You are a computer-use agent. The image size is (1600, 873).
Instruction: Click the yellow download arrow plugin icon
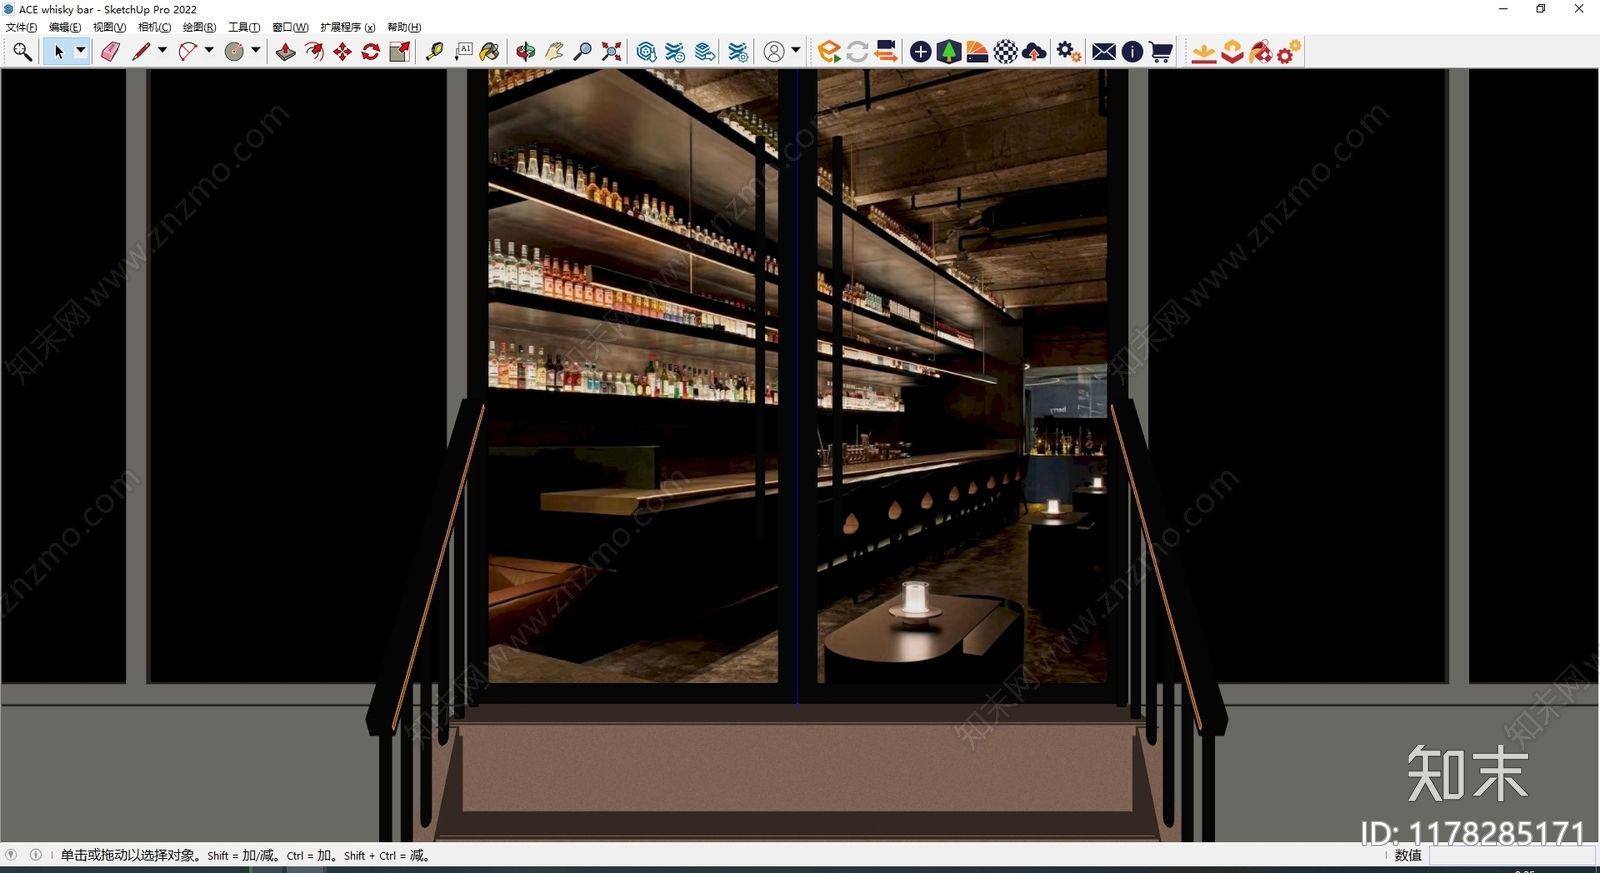(x=1204, y=52)
